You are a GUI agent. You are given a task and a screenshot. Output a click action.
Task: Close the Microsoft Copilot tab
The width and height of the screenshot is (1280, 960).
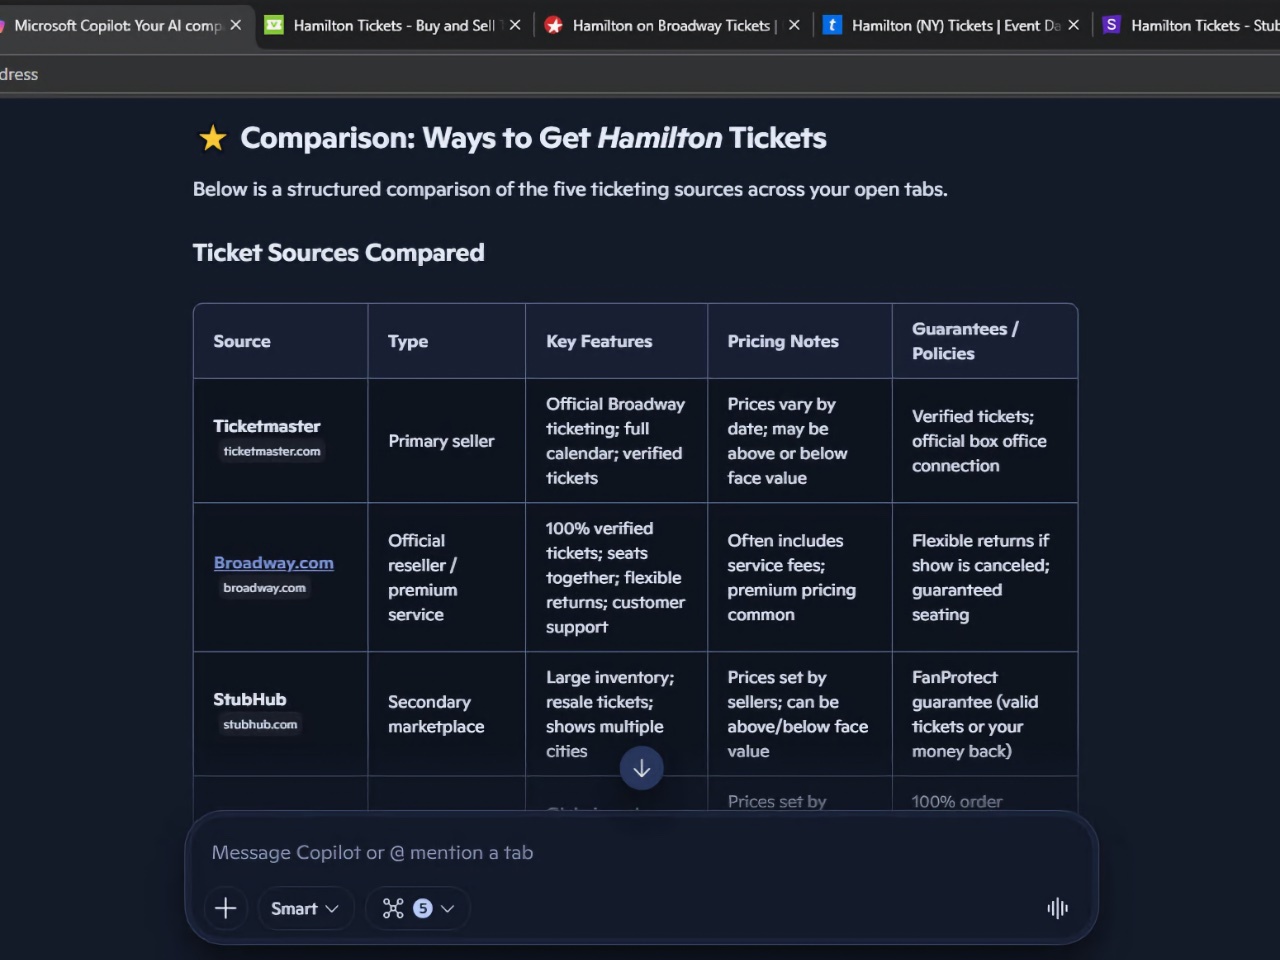point(236,25)
